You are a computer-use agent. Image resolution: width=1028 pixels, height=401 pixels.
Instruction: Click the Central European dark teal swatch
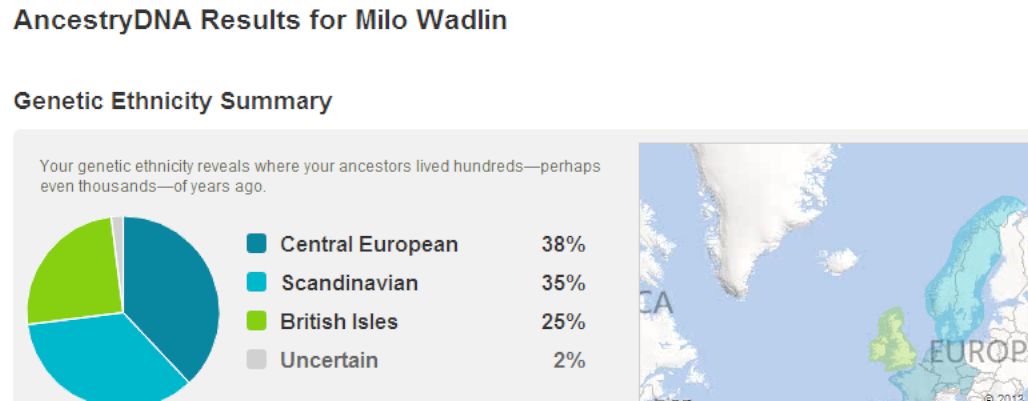coord(256,244)
